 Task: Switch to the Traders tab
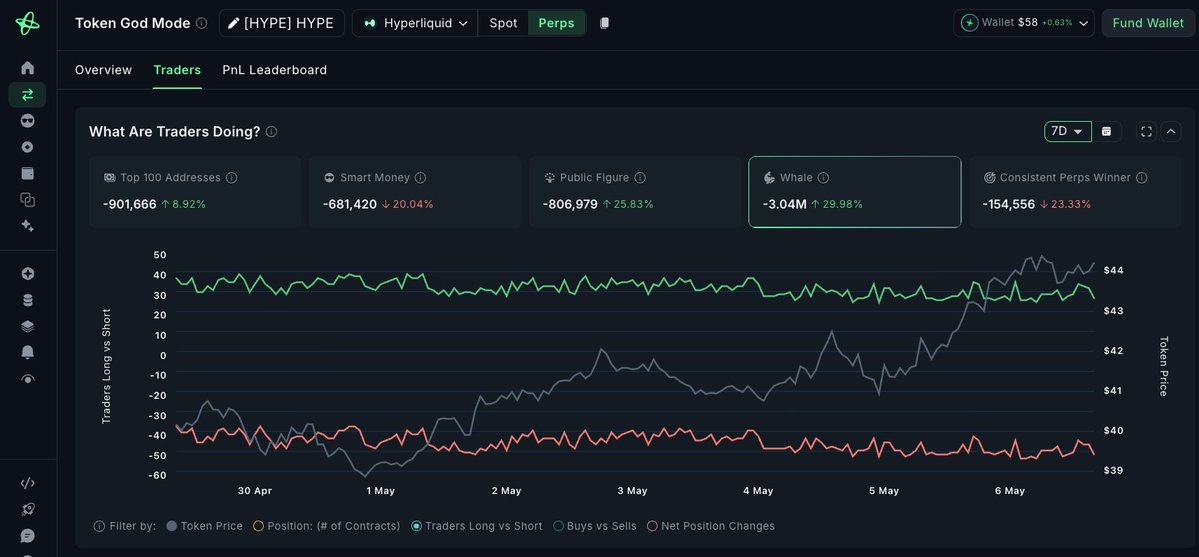click(177, 70)
